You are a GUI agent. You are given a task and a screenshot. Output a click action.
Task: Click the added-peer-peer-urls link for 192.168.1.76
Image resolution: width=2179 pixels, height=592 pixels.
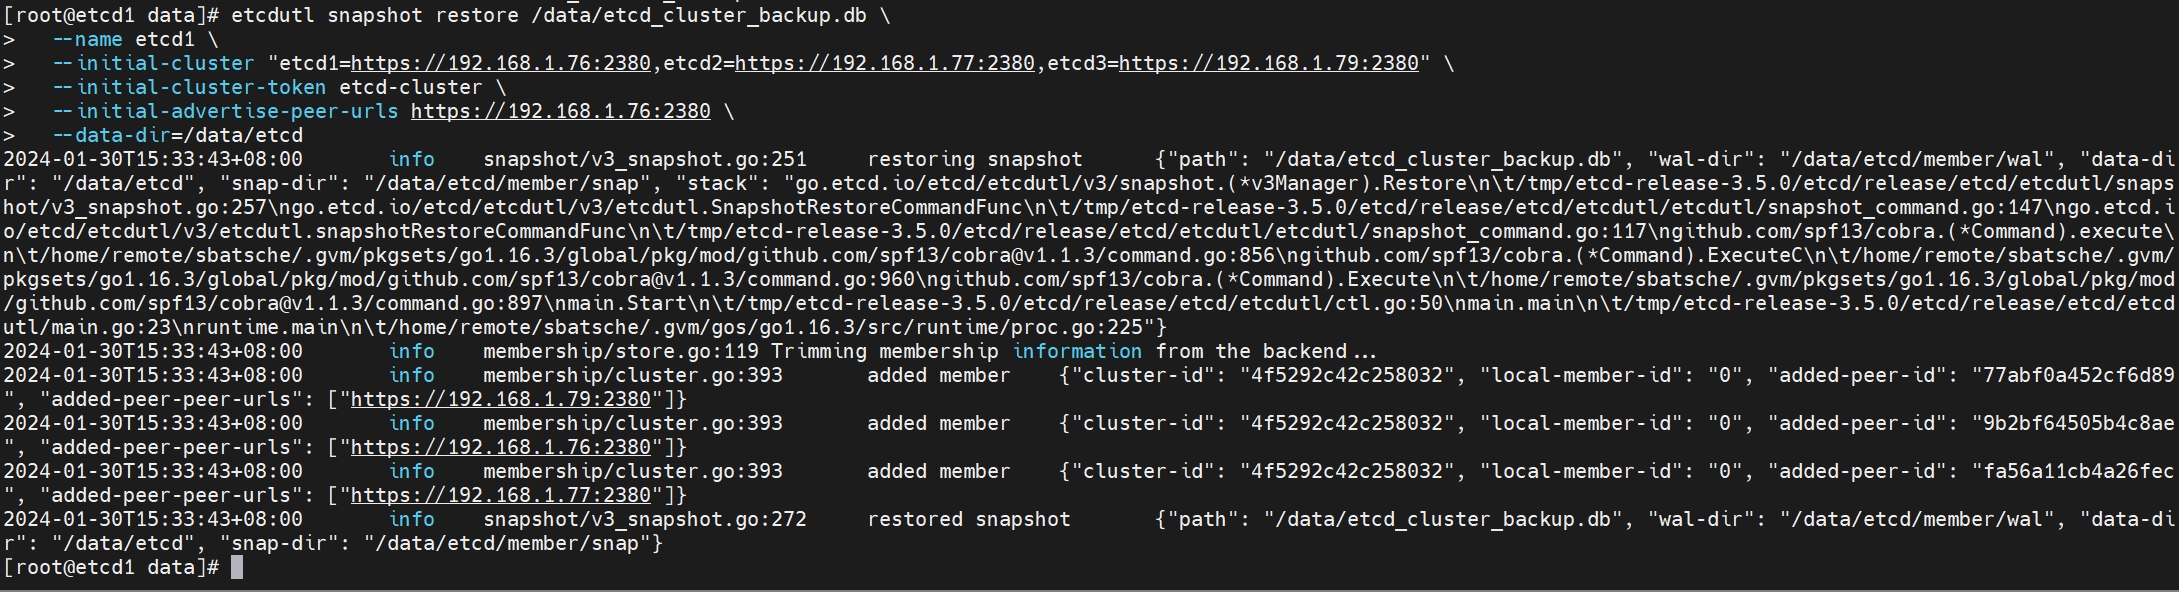pyautogui.click(x=501, y=447)
